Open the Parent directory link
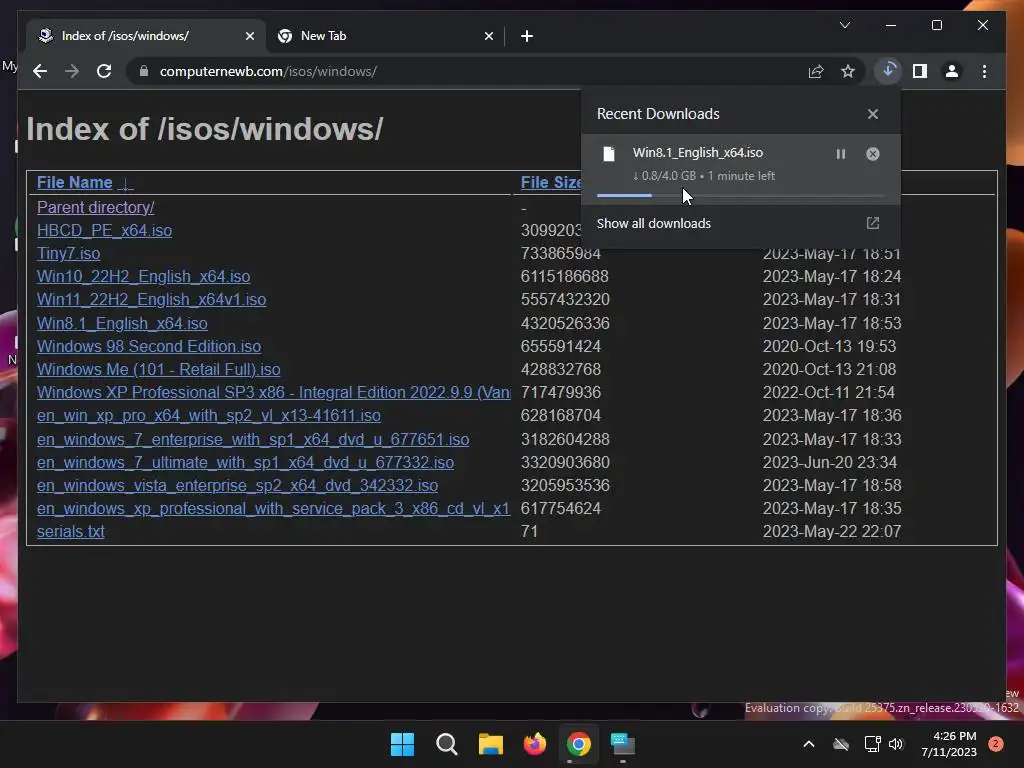Viewport: 1024px width, 768px height. click(x=95, y=207)
